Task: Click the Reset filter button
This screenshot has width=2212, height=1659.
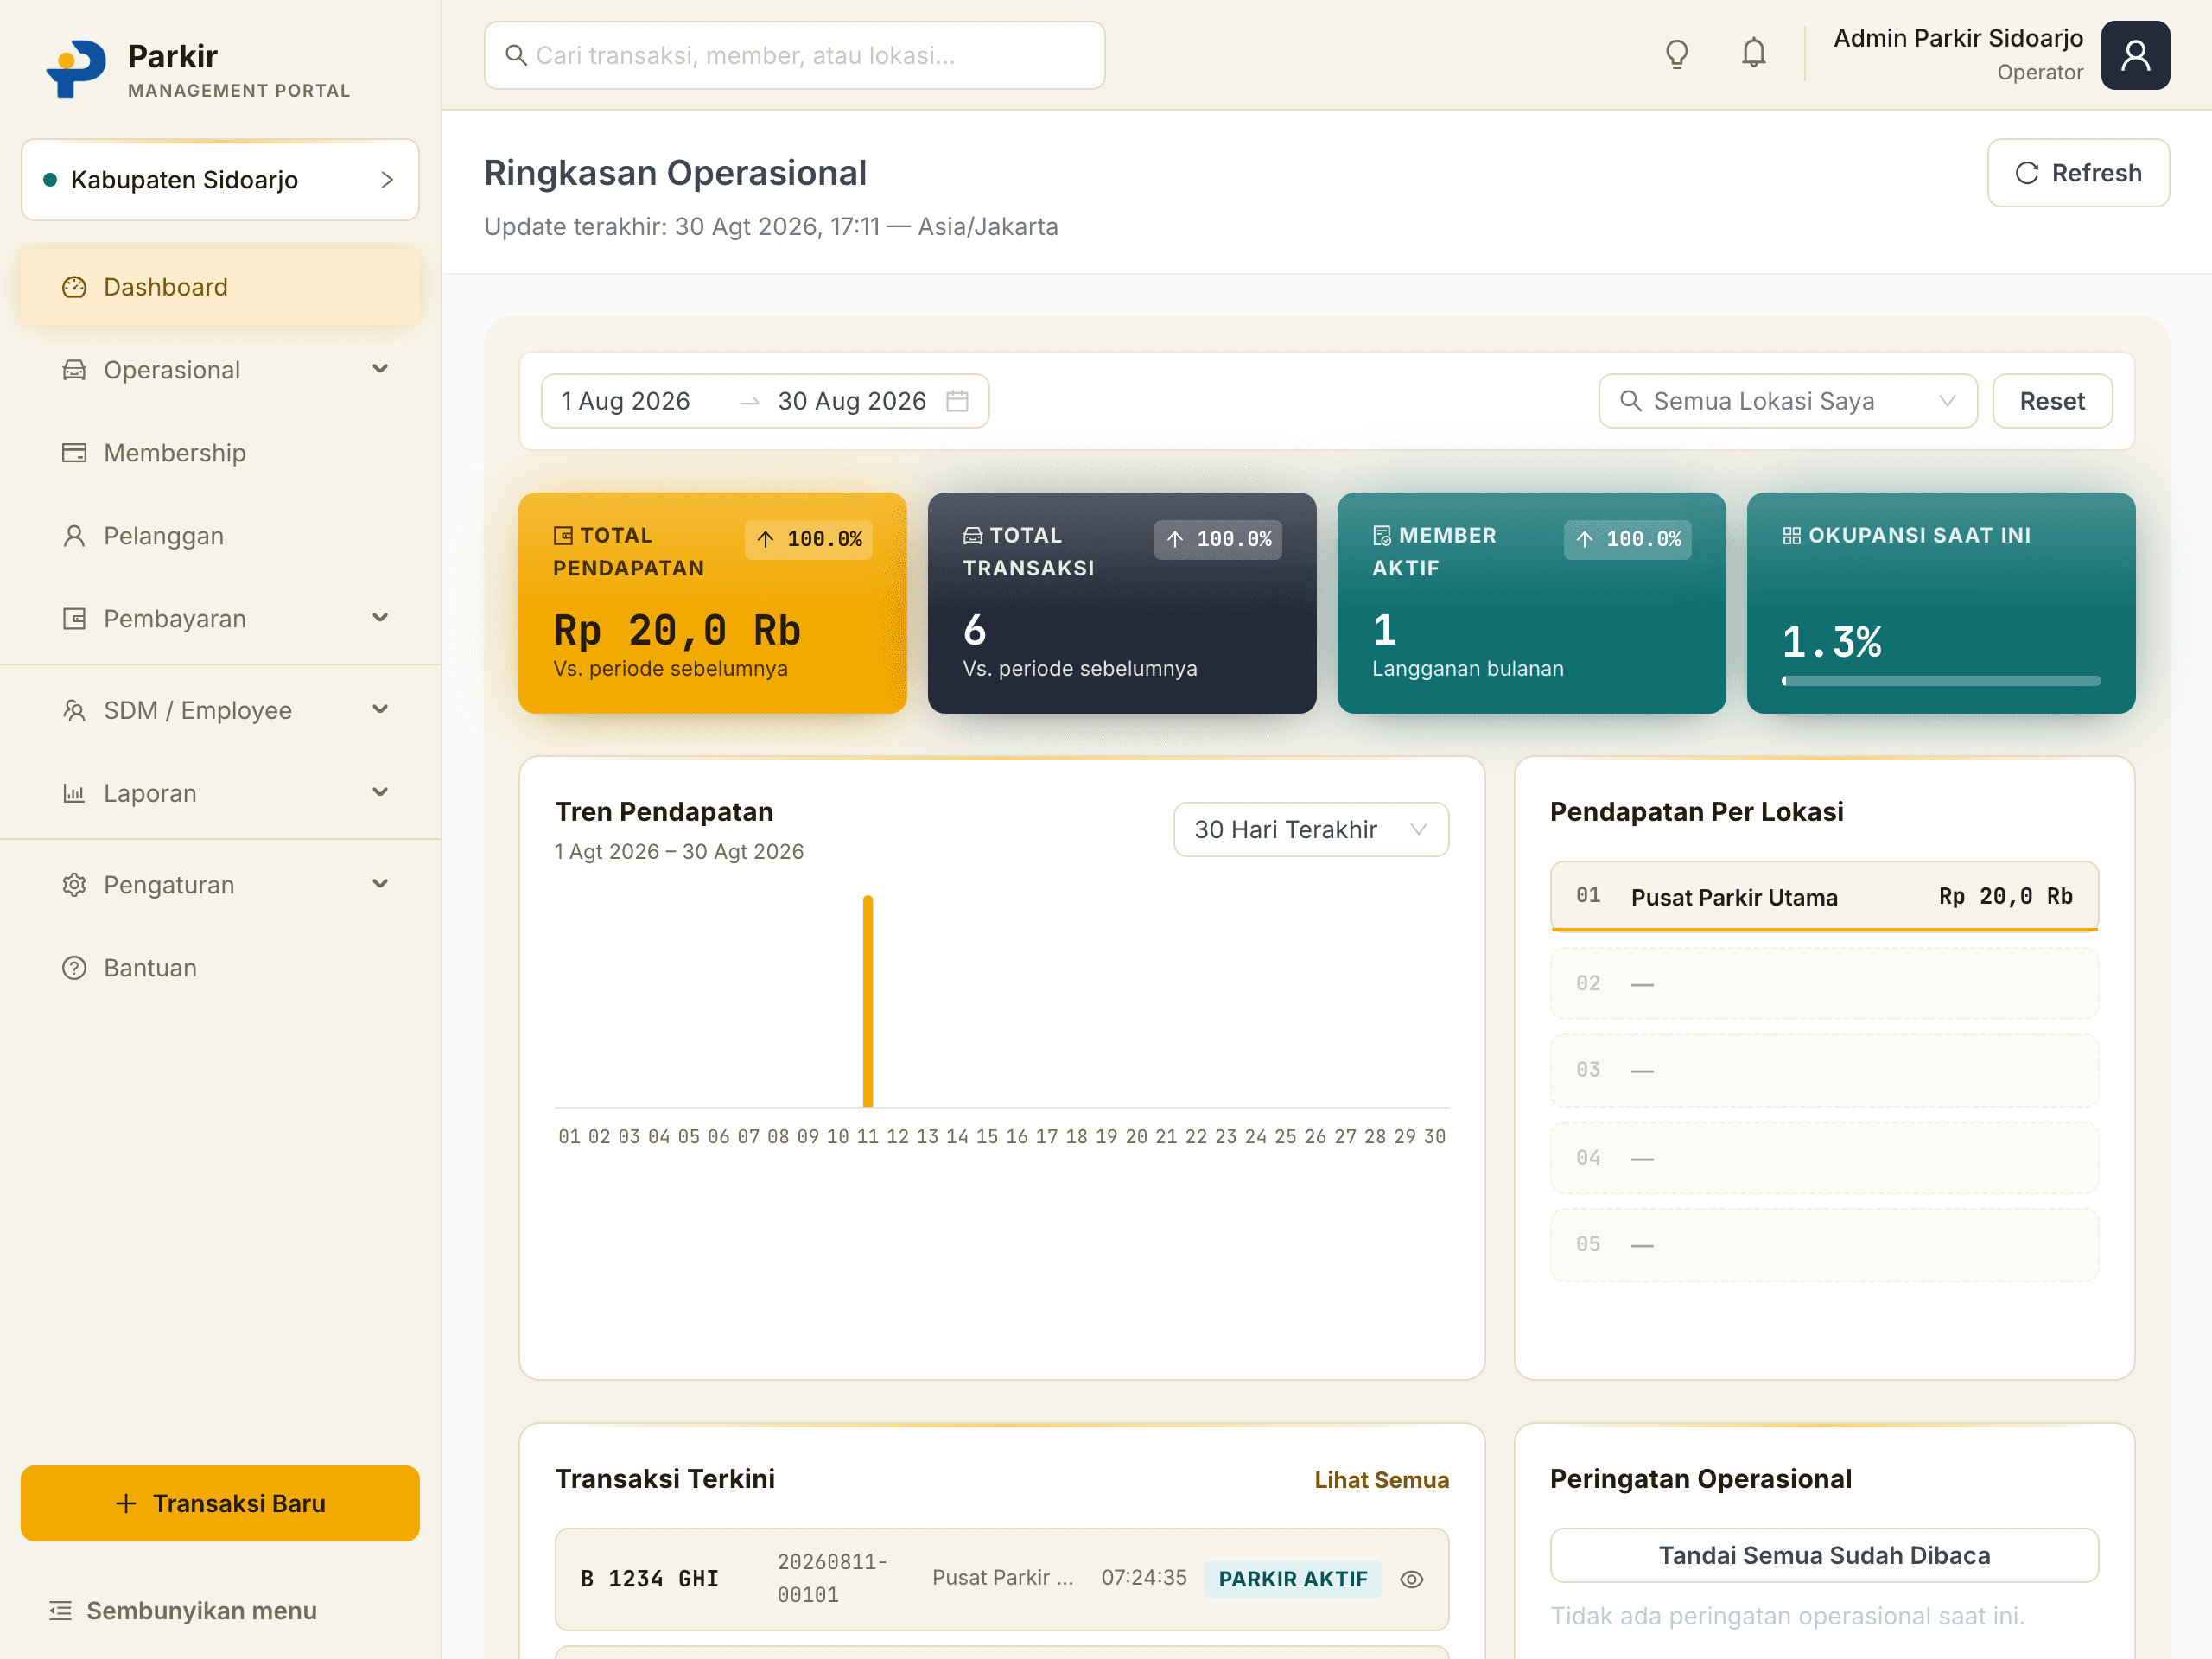Action: click(2051, 401)
